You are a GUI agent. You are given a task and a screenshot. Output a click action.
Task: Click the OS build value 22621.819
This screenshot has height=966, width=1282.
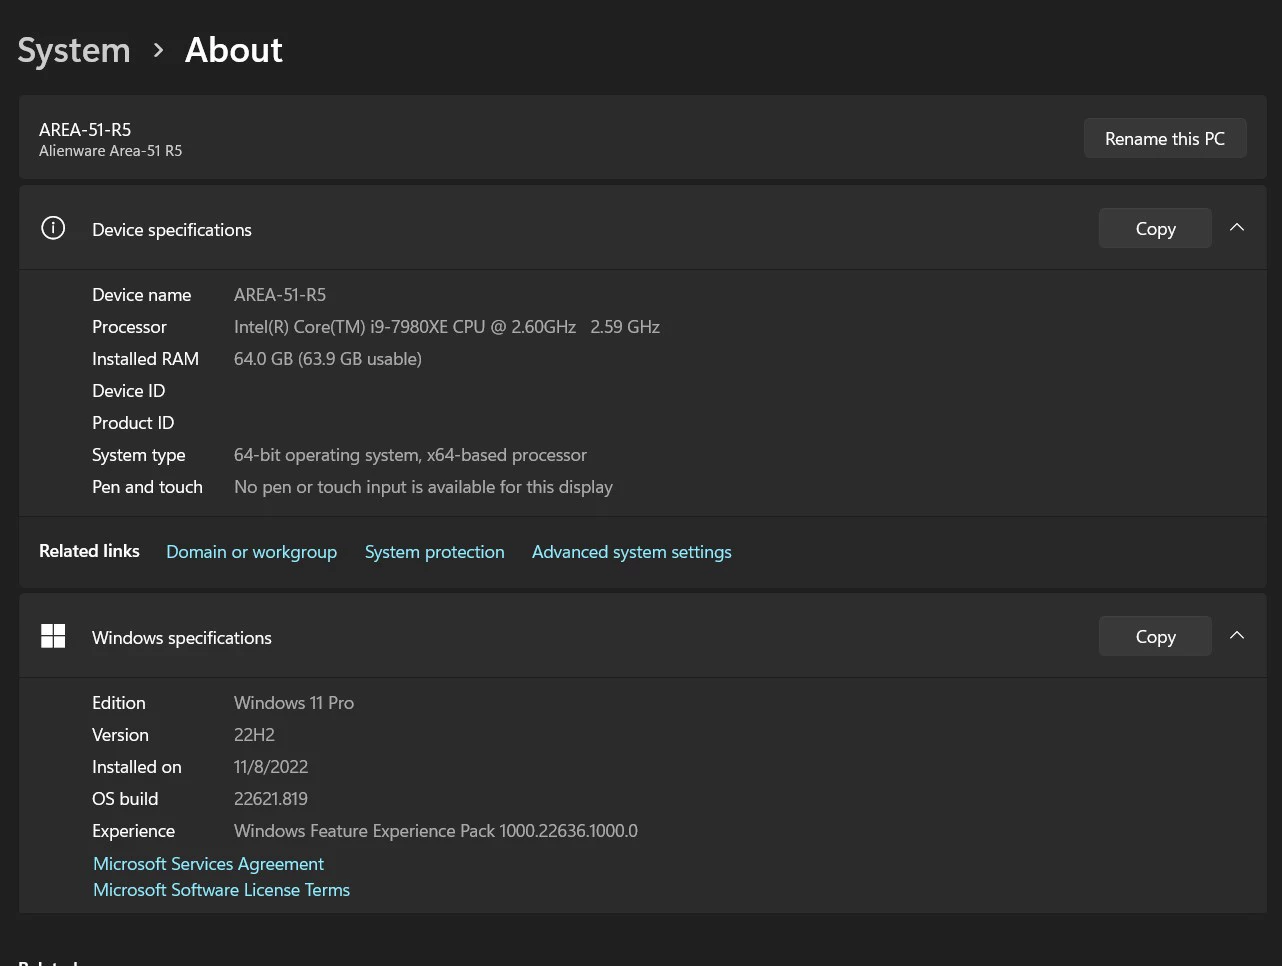(x=271, y=799)
